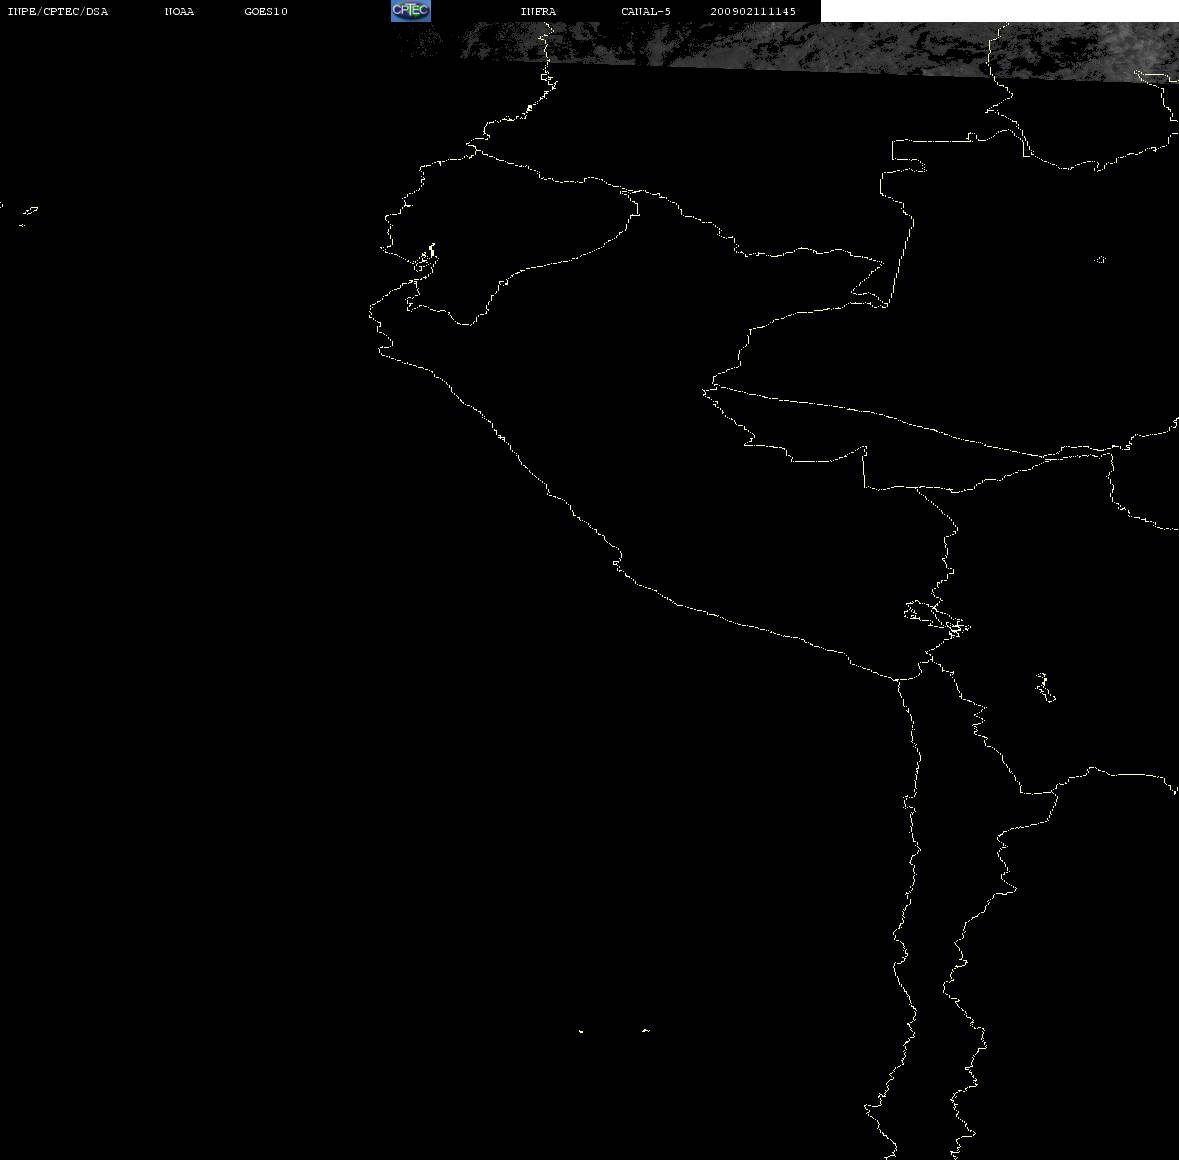Image resolution: width=1179 pixels, height=1160 pixels.
Task: Click the INPE/CPTEC/DSA header label
Action: coord(58,11)
